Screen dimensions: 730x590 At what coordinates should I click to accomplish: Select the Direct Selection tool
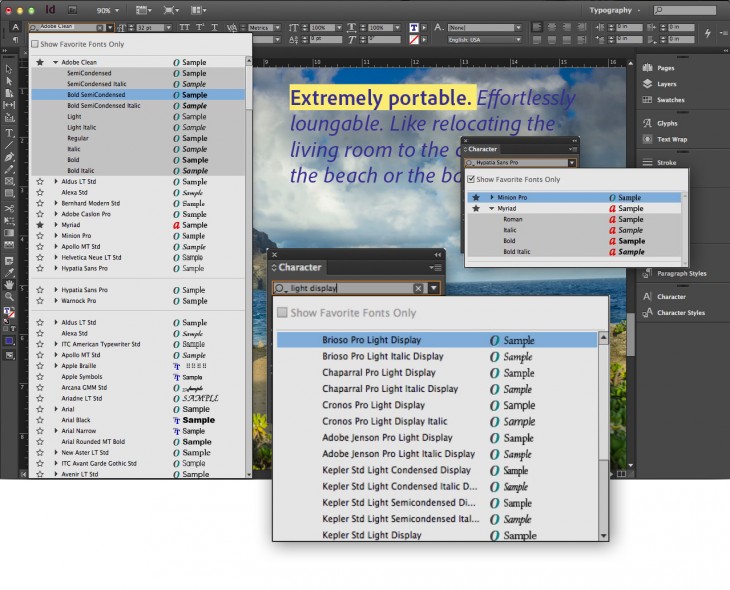[9, 81]
